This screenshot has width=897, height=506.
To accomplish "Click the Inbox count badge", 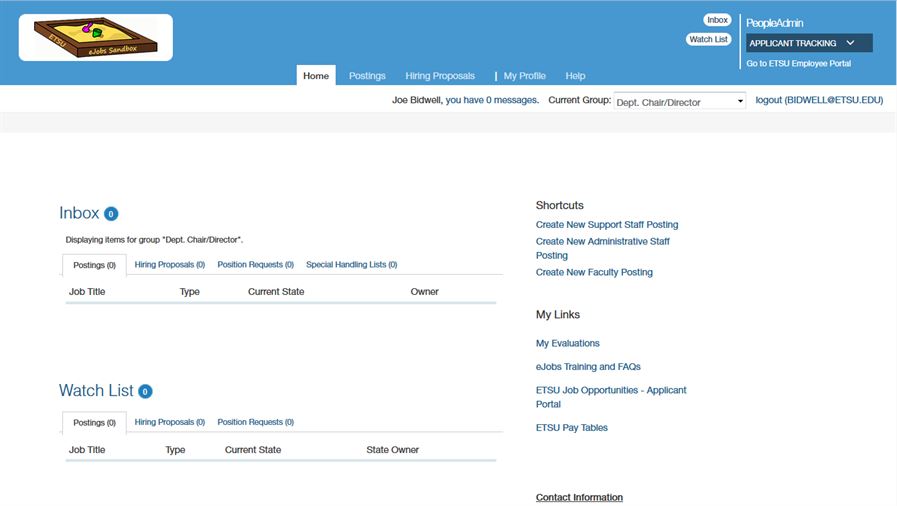I will pos(111,214).
